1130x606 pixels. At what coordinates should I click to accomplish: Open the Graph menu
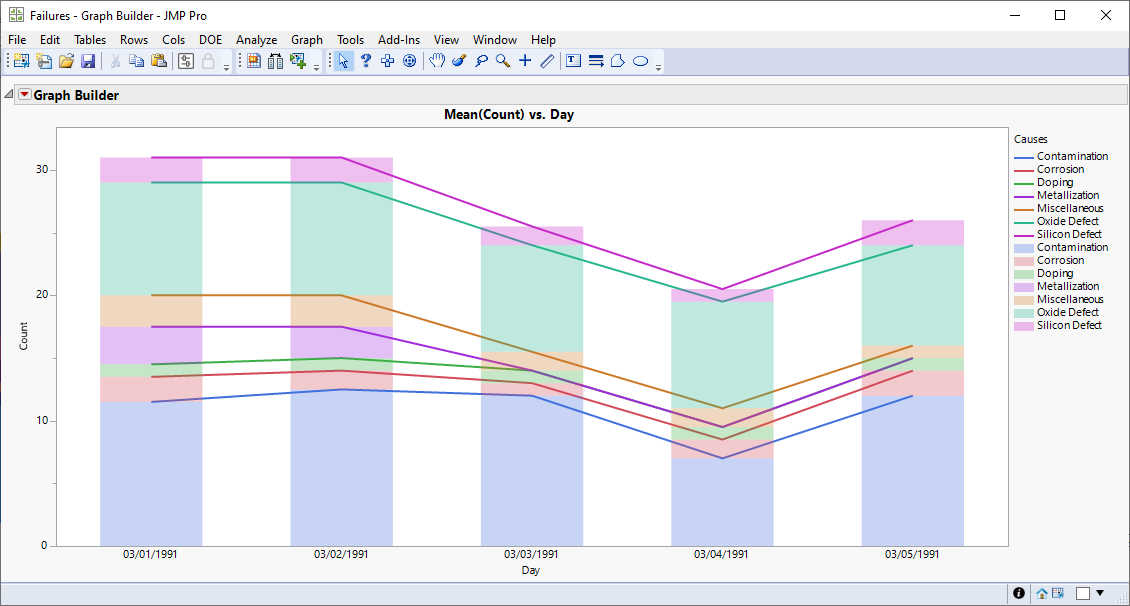tap(306, 40)
